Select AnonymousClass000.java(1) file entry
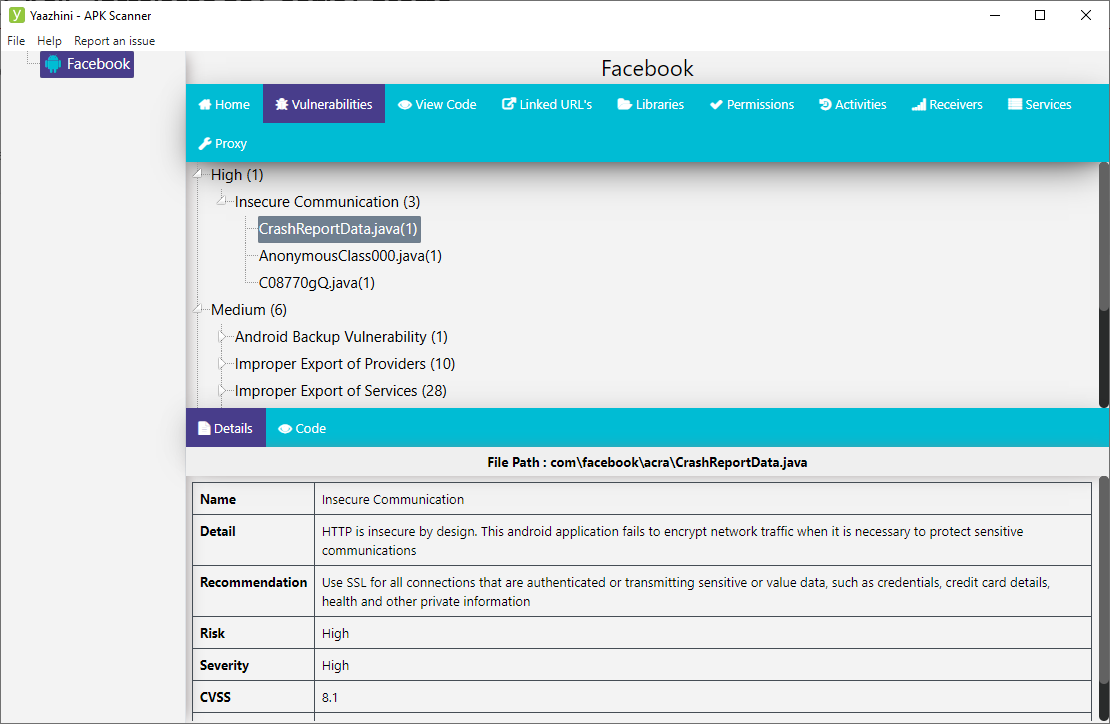Viewport: 1110px width, 724px height. (350, 256)
